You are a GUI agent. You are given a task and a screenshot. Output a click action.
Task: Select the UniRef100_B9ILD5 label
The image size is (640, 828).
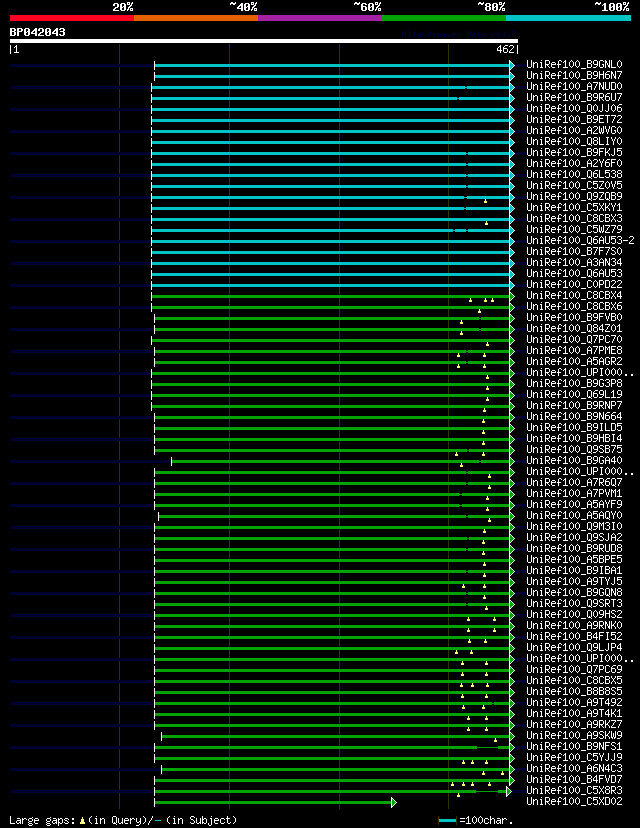coord(574,428)
